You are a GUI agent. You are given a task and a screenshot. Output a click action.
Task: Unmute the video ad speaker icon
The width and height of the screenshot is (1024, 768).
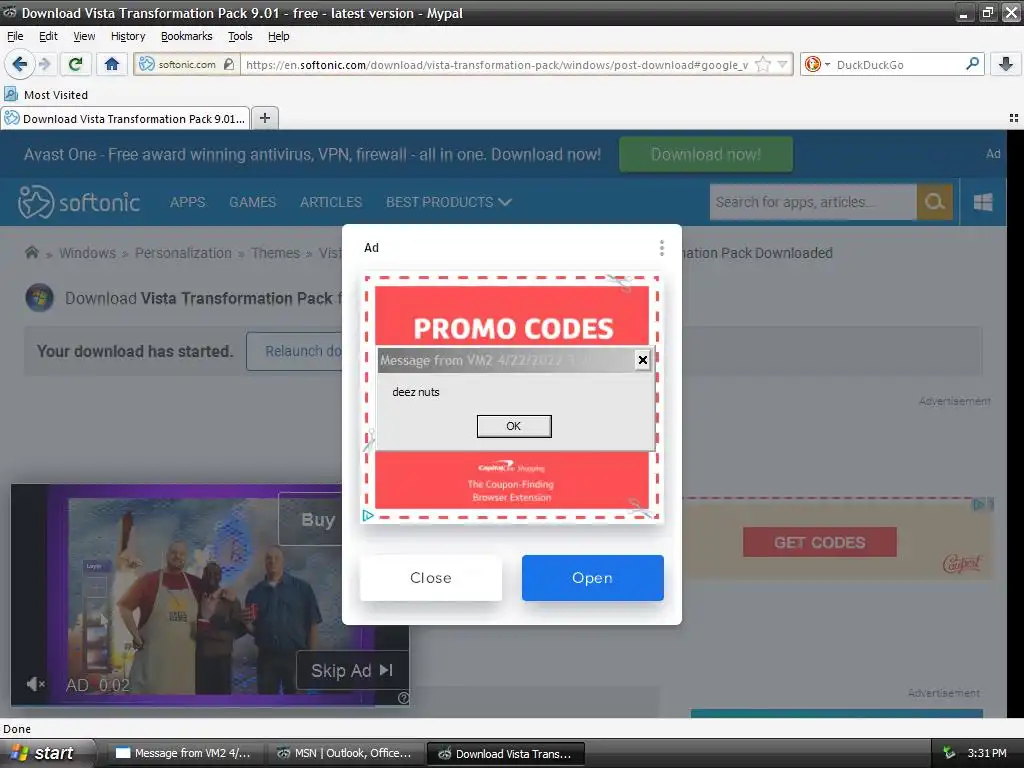coord(35,684)
